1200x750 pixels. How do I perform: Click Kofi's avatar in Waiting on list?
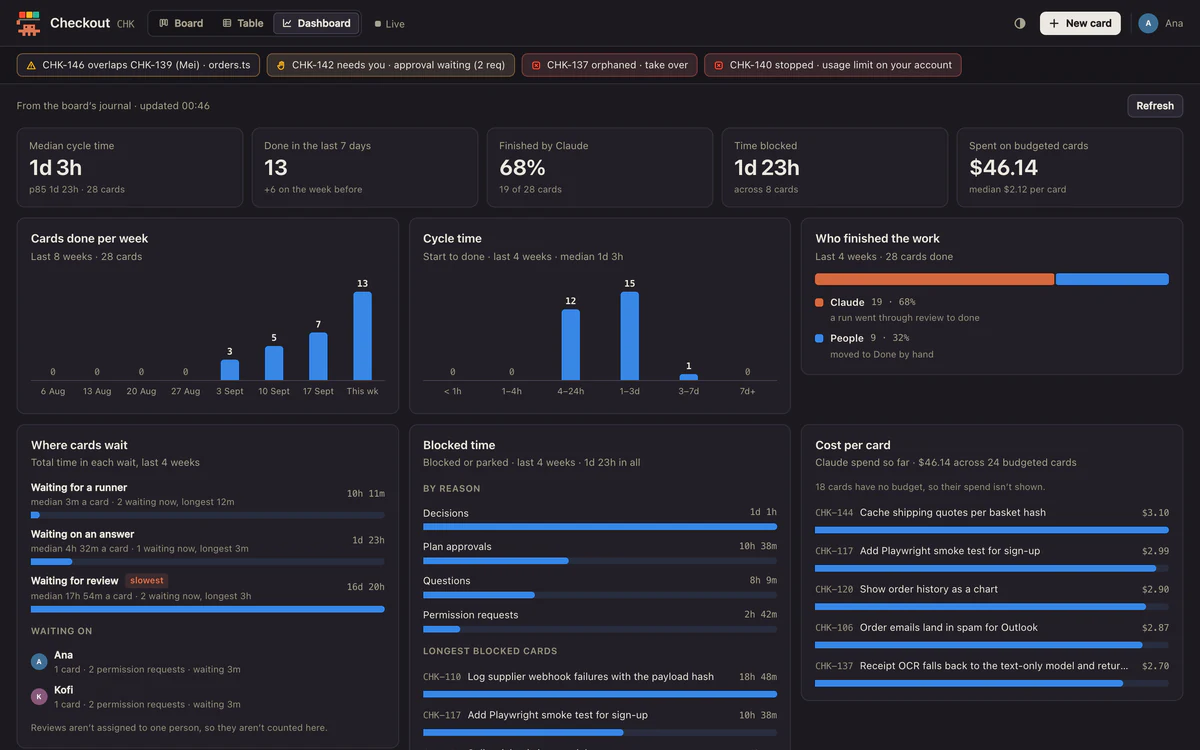(39, 696)
